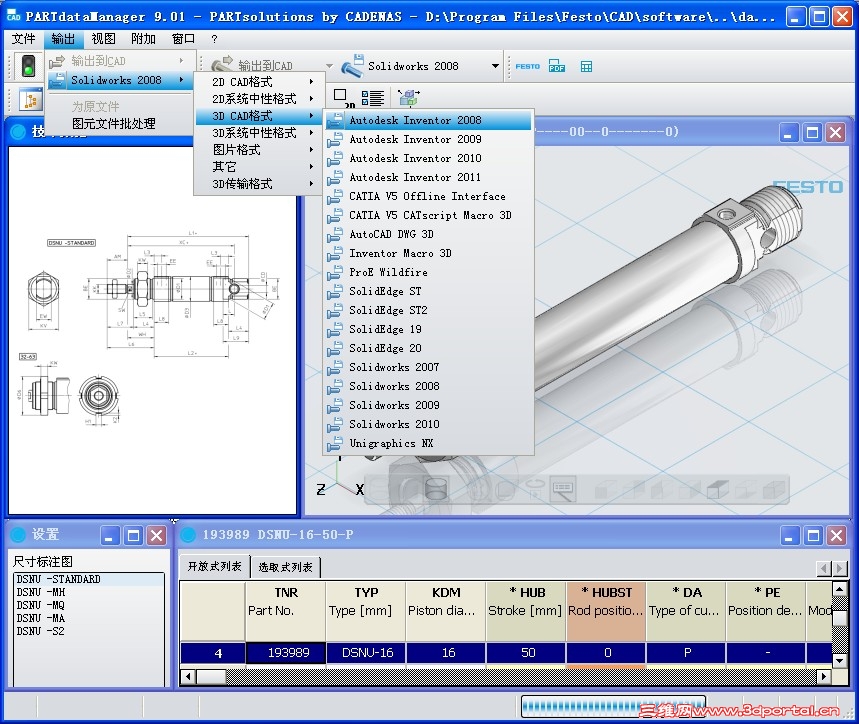
Task: Choose Autodesk Inventor 2009 format
Action: [x=428, y=139]
